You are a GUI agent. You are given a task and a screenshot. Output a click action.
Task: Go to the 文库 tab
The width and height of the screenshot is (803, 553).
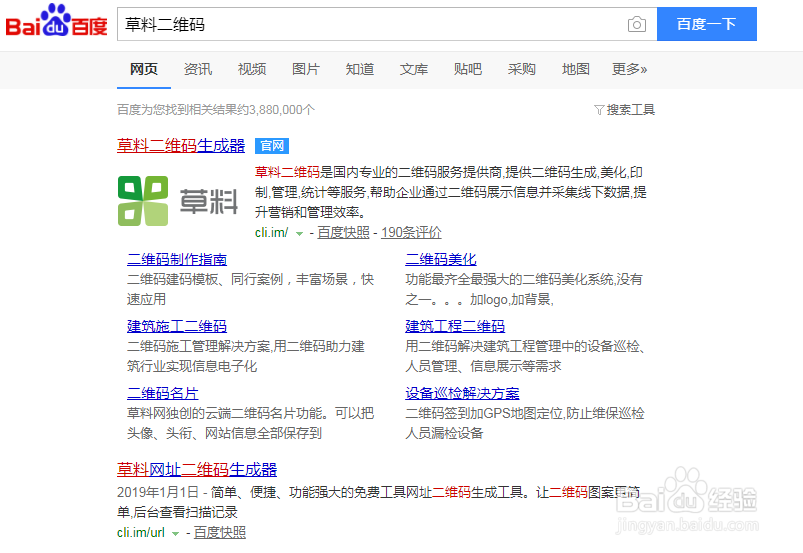pyautogui.click(x=414, y=69)
